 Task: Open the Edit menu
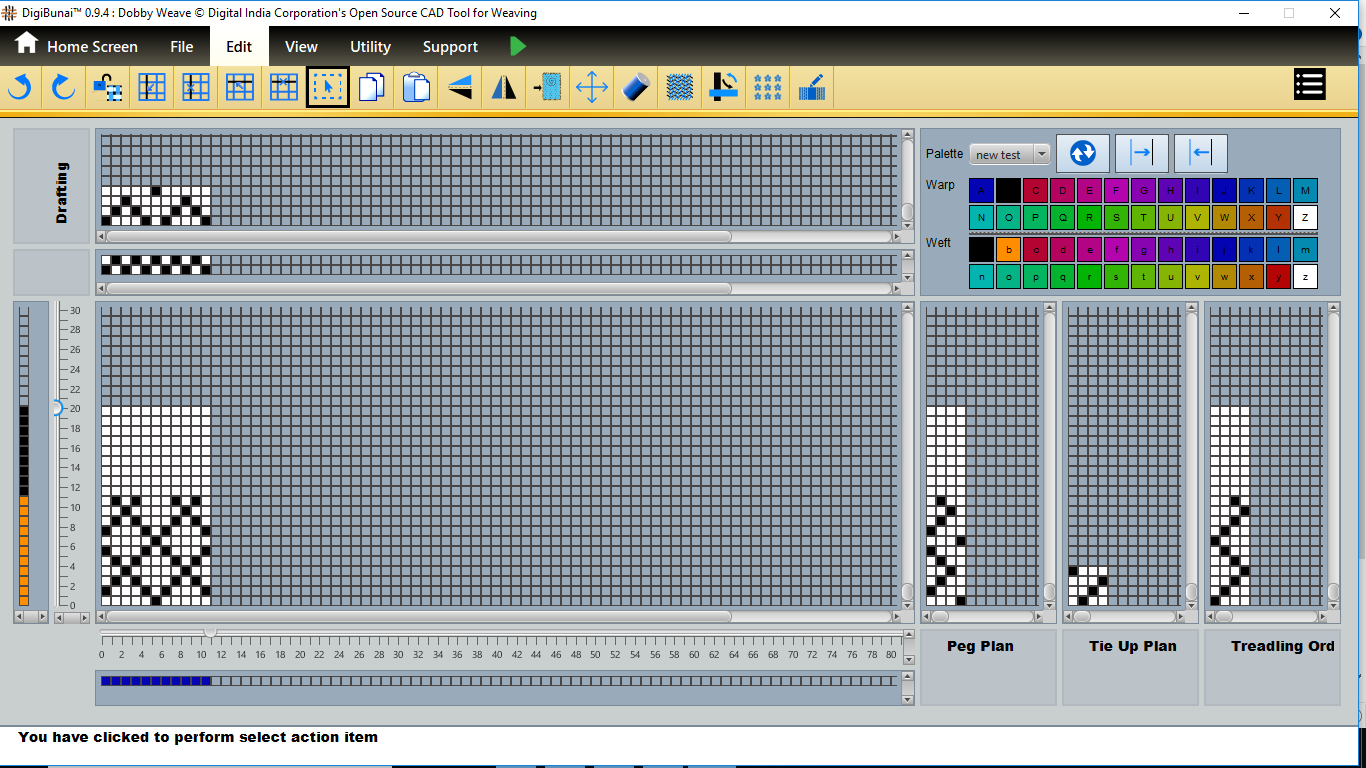point(239,47)
